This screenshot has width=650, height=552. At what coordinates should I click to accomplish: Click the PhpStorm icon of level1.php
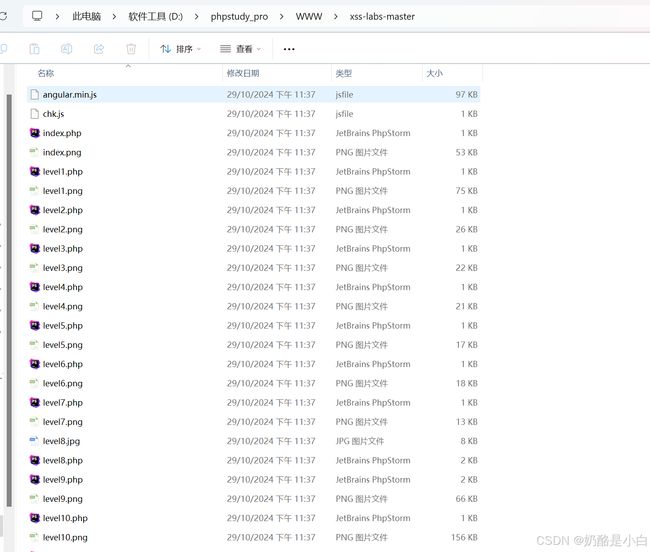coord(35,172)
